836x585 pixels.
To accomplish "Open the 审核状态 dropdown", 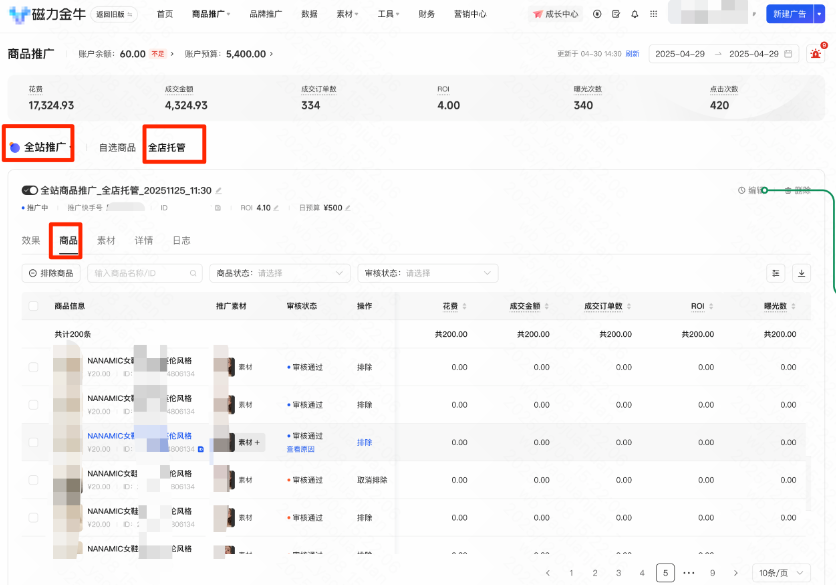I will [x=428, y=273].
